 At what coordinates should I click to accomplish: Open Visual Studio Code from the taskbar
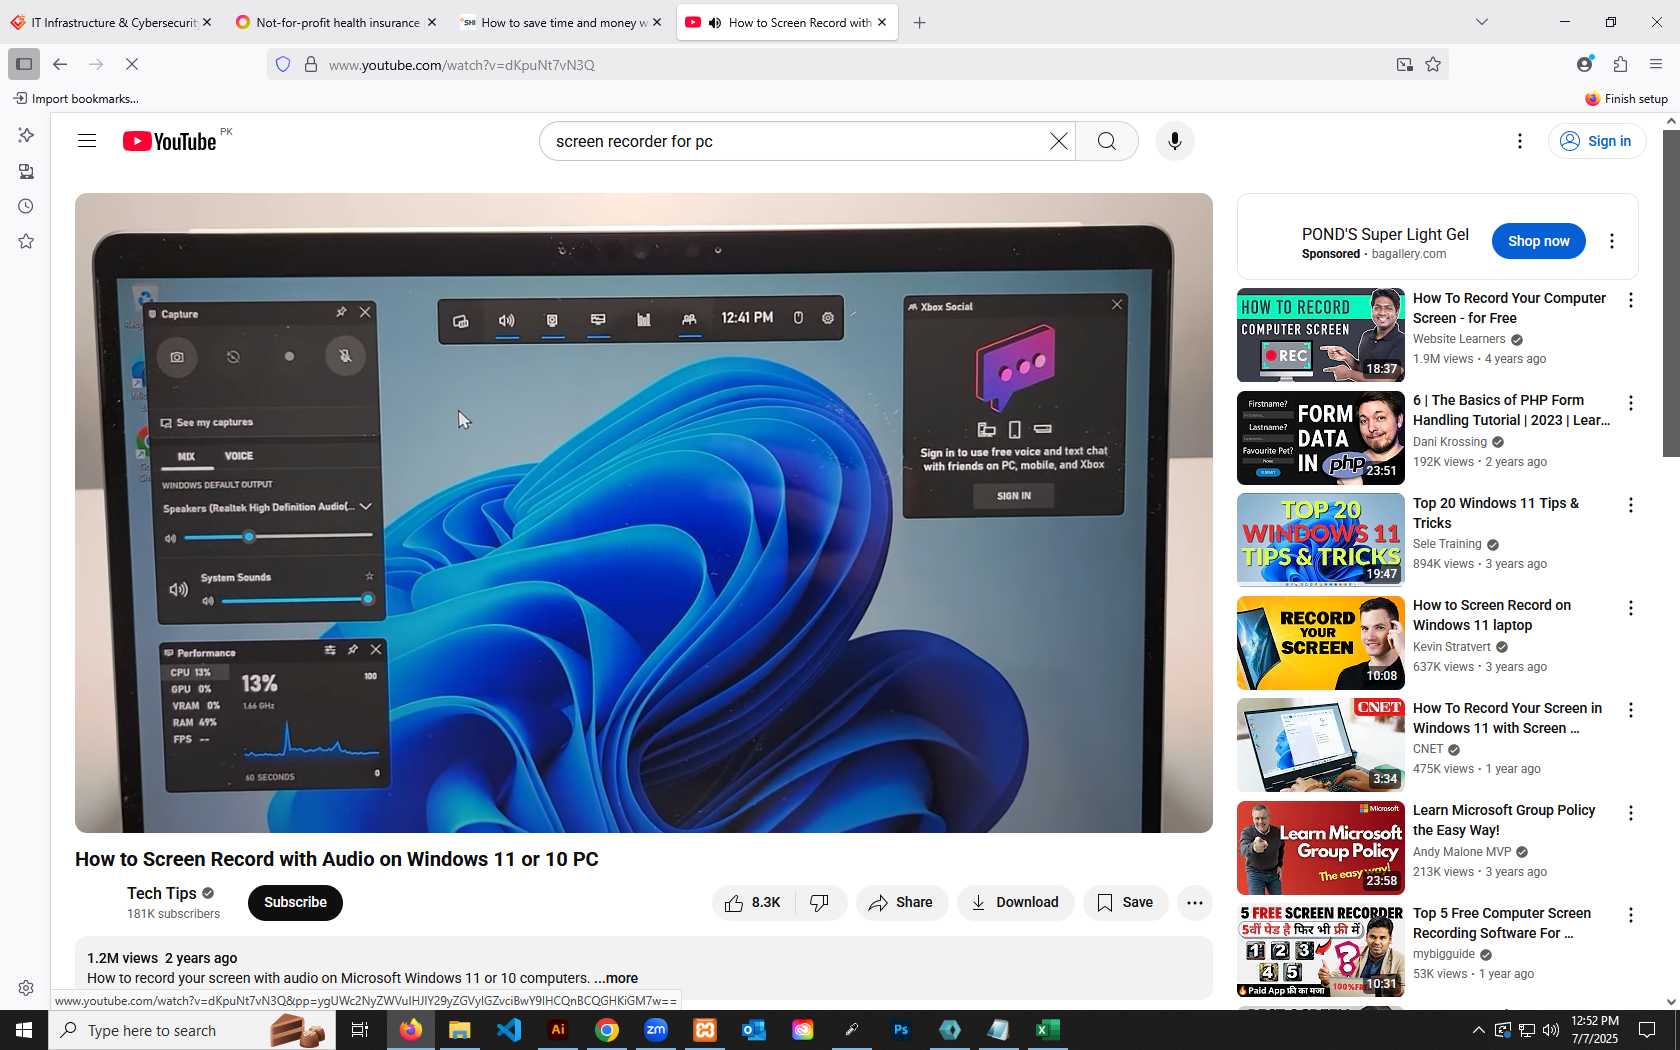point(509,1030)
